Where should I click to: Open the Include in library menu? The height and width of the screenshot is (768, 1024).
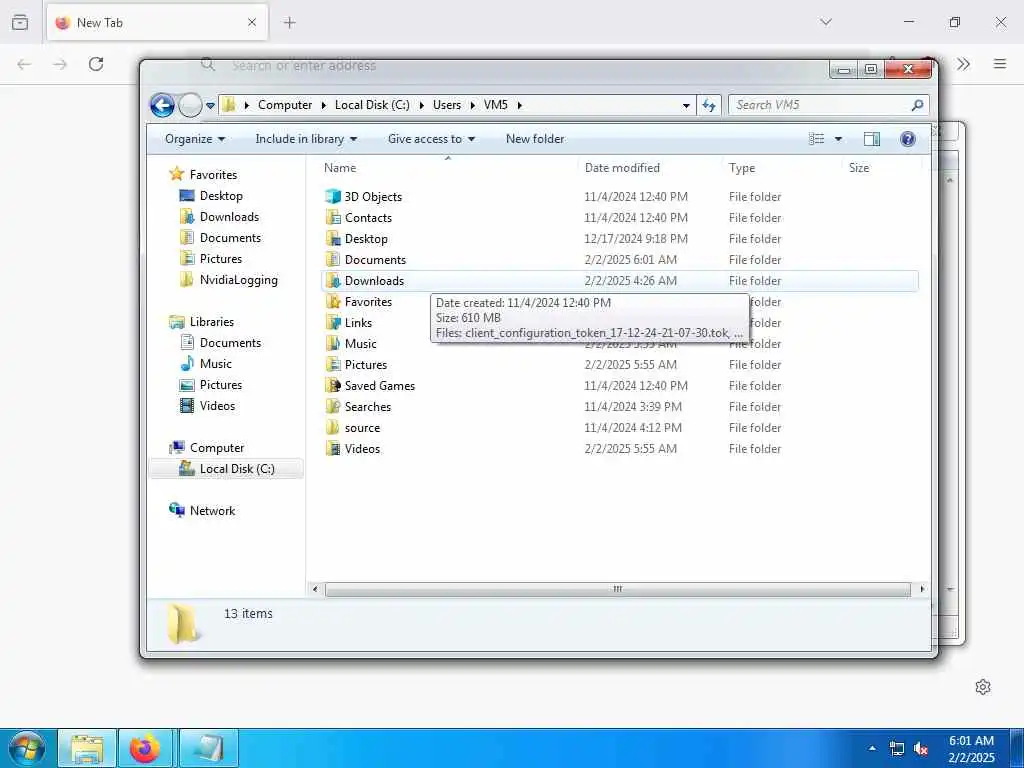(306, 138)
